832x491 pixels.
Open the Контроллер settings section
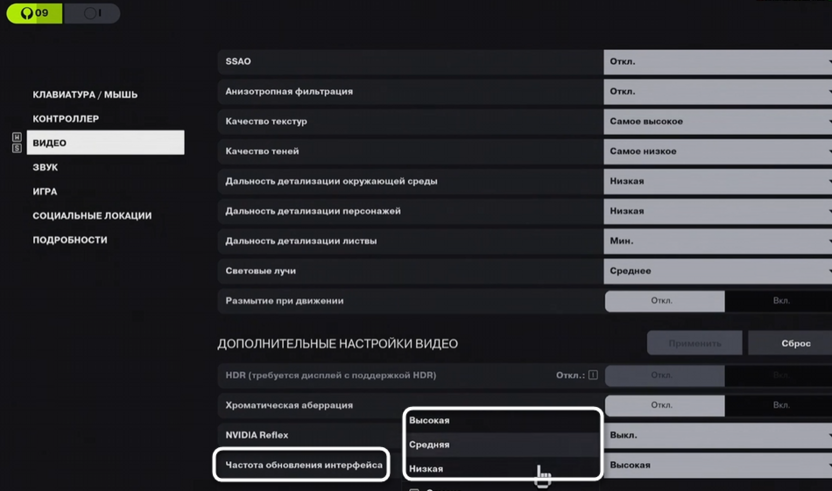point(66,119)
